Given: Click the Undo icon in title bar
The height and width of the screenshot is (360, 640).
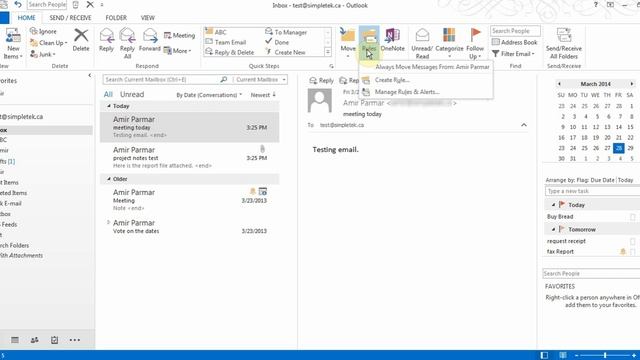Looking at the screenshot, I should pos(18,4).
